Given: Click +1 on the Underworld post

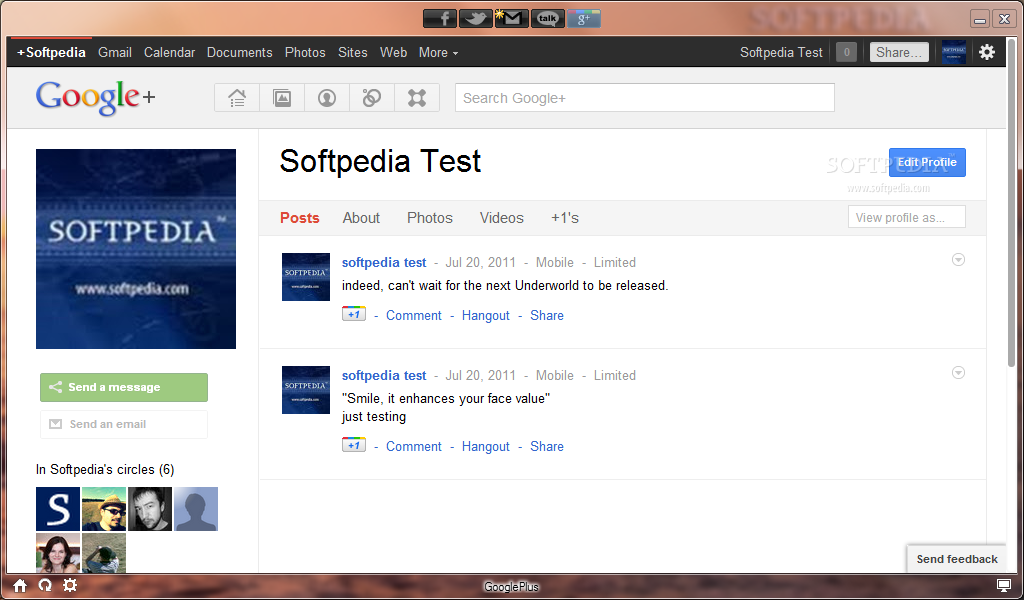Looking at the screenshot, I should pos(353,314).
